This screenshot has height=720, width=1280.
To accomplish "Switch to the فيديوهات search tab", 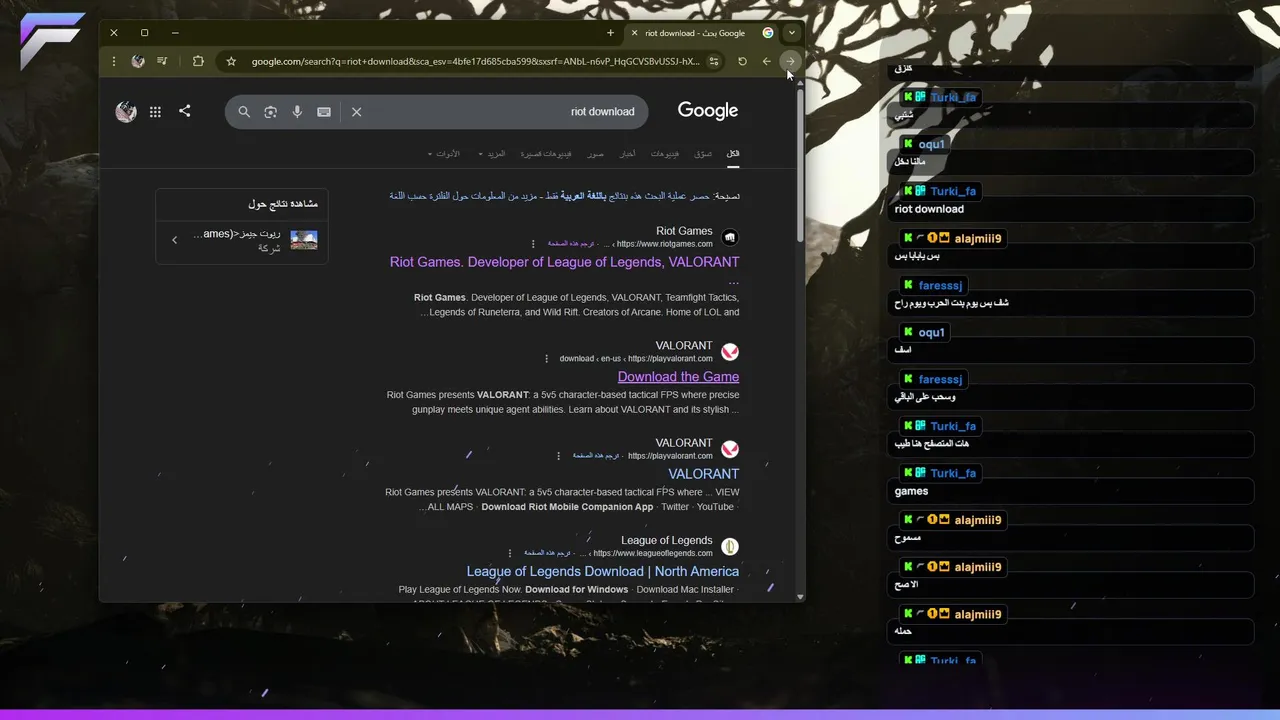I will tap(665, 154).
